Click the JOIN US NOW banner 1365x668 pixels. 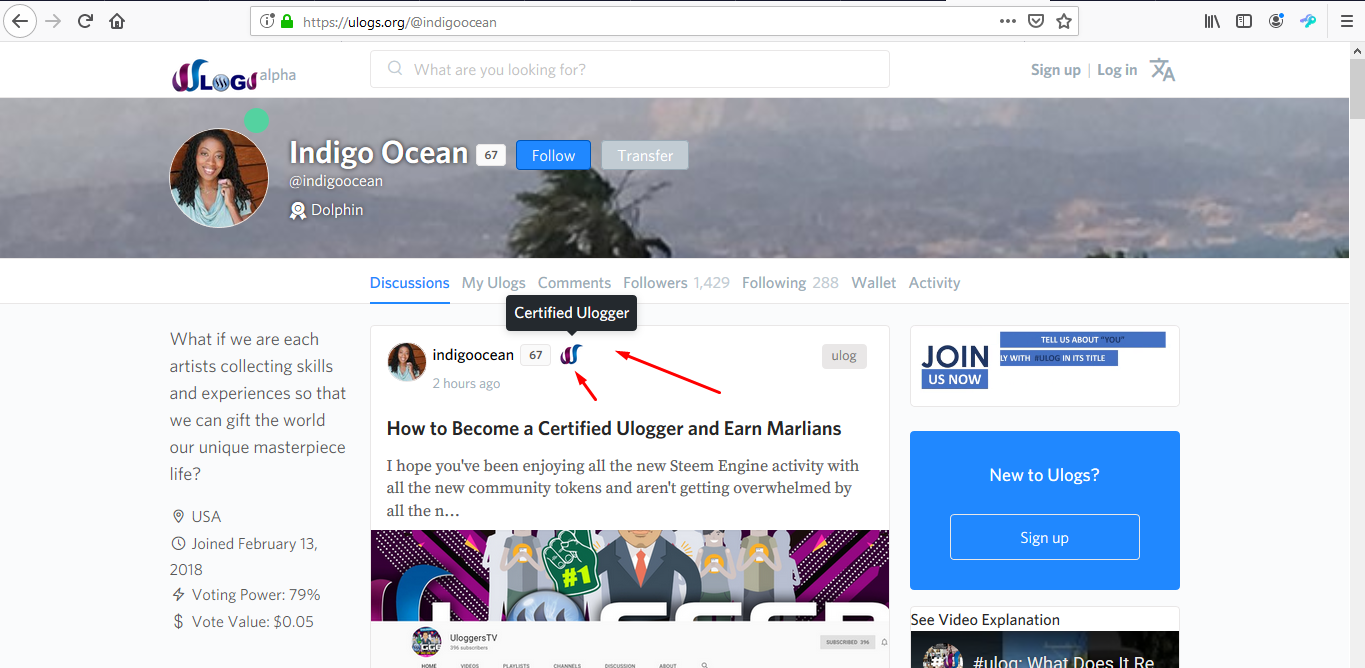pos(1044,364)
